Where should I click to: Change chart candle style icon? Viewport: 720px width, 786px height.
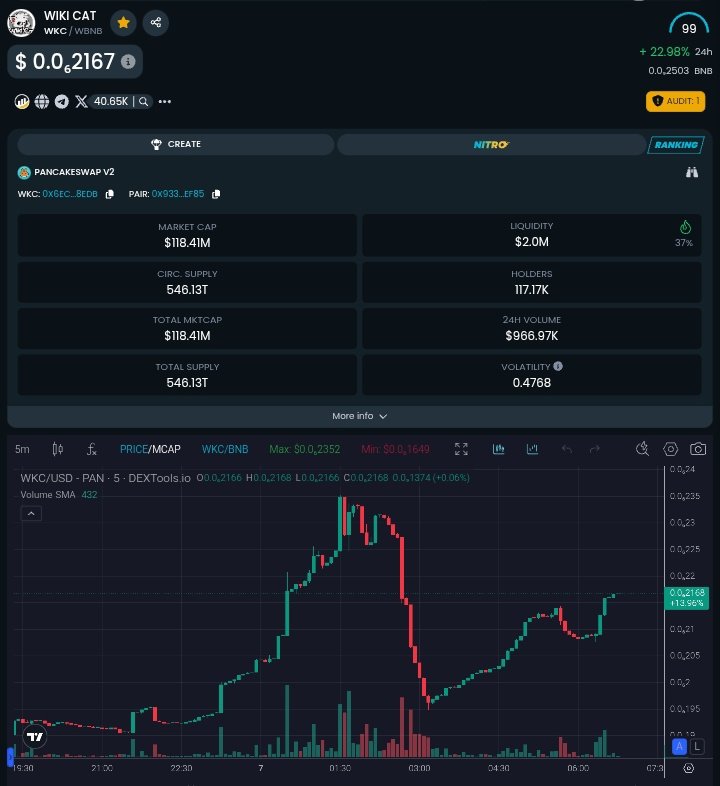click(x=58, y=449)
